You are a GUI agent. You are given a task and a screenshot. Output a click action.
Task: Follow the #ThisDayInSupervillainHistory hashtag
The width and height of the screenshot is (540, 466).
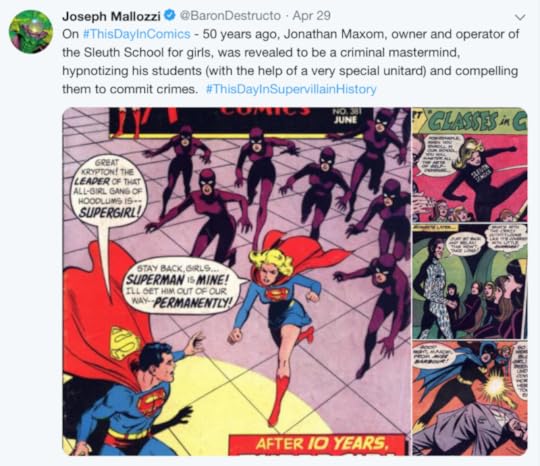click(x=291, y=89)
